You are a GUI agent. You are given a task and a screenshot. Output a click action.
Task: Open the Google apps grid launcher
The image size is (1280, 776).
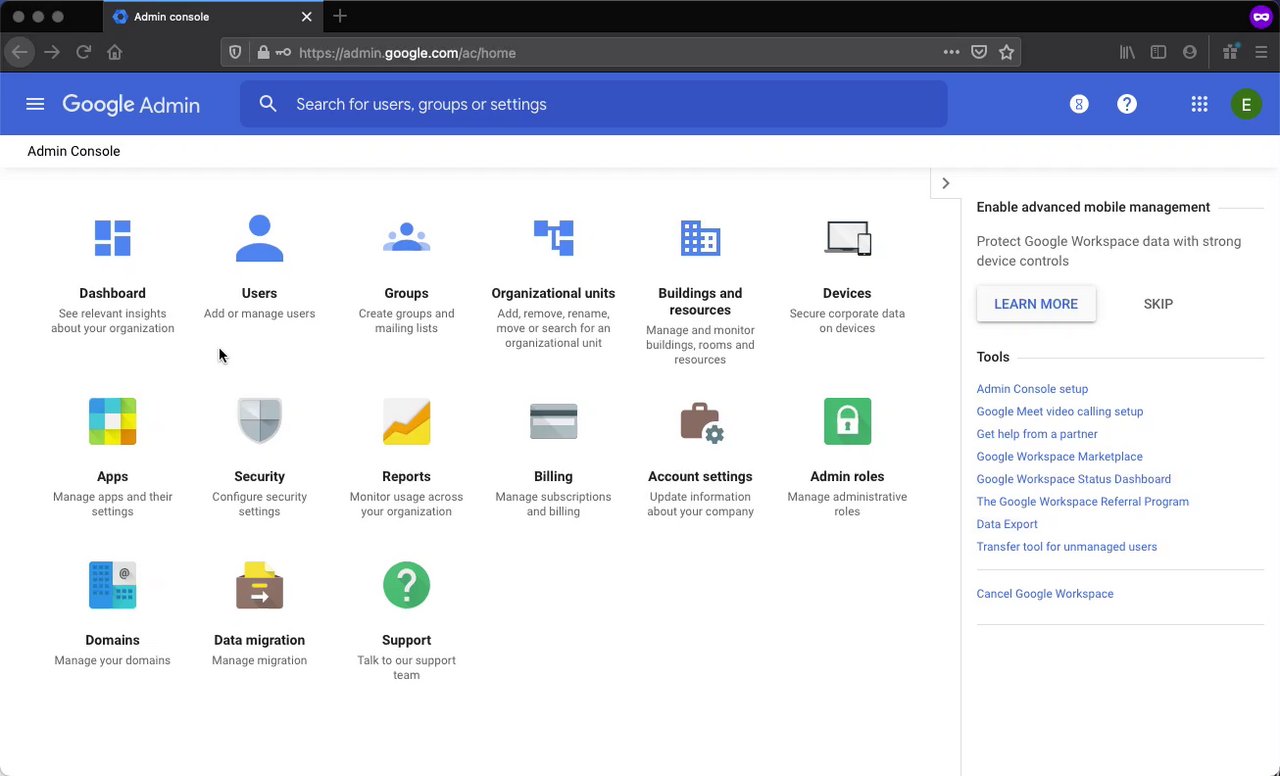1199,104
